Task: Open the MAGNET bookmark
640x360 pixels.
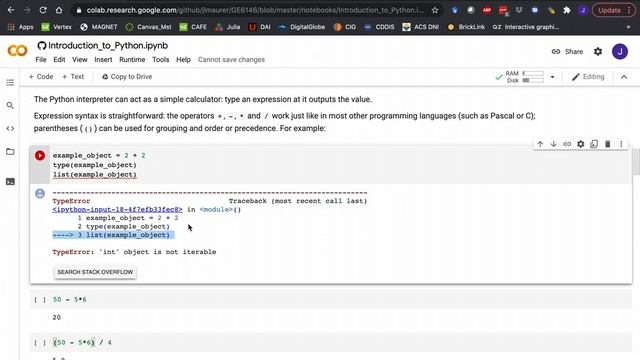Action: coord(98,27)
